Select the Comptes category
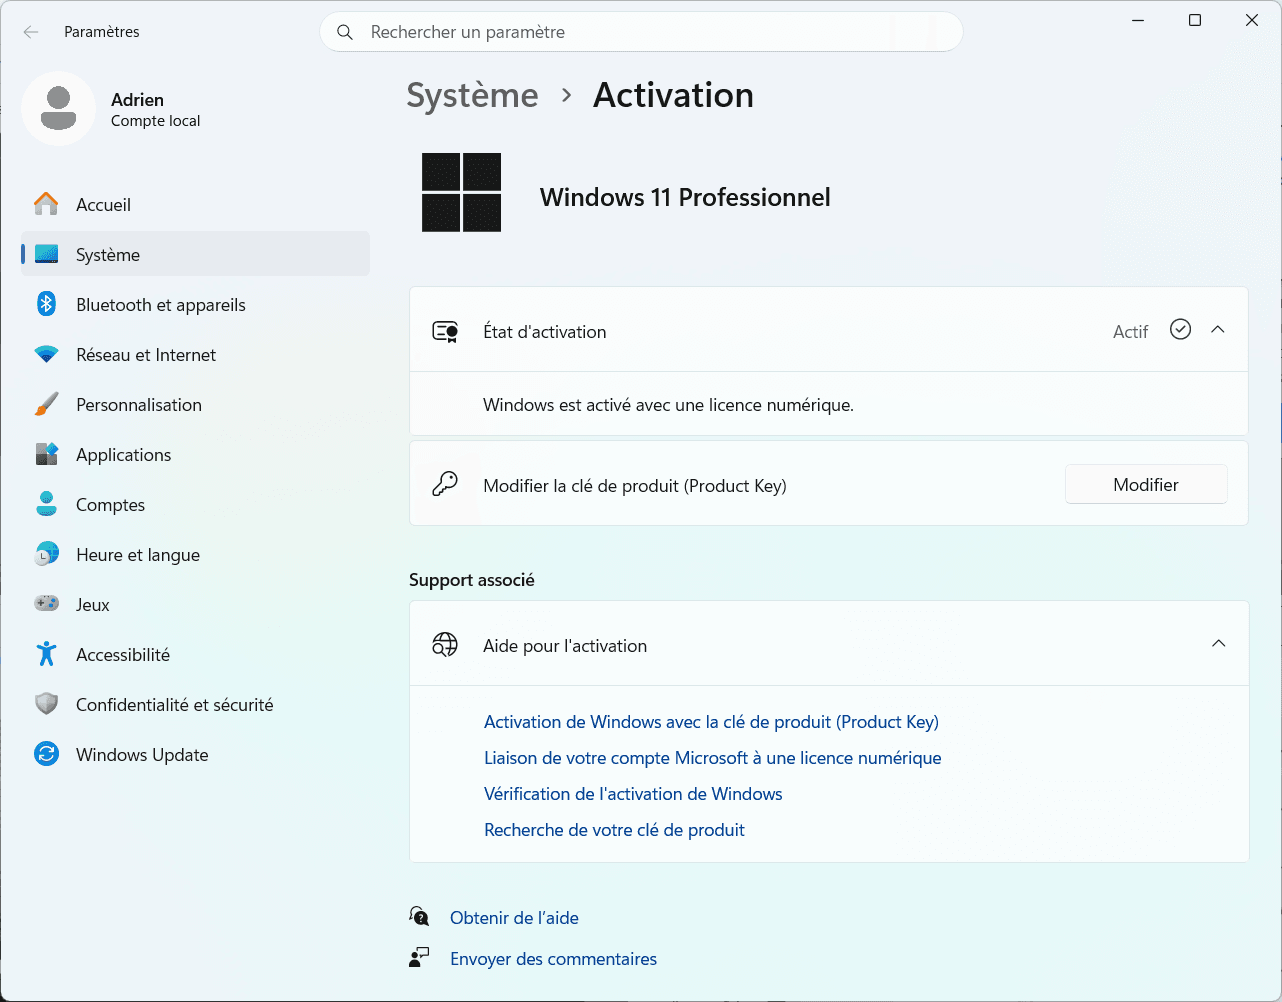Image resolution: width=1282 pixels, height=1002 pixels. point(195,504)
